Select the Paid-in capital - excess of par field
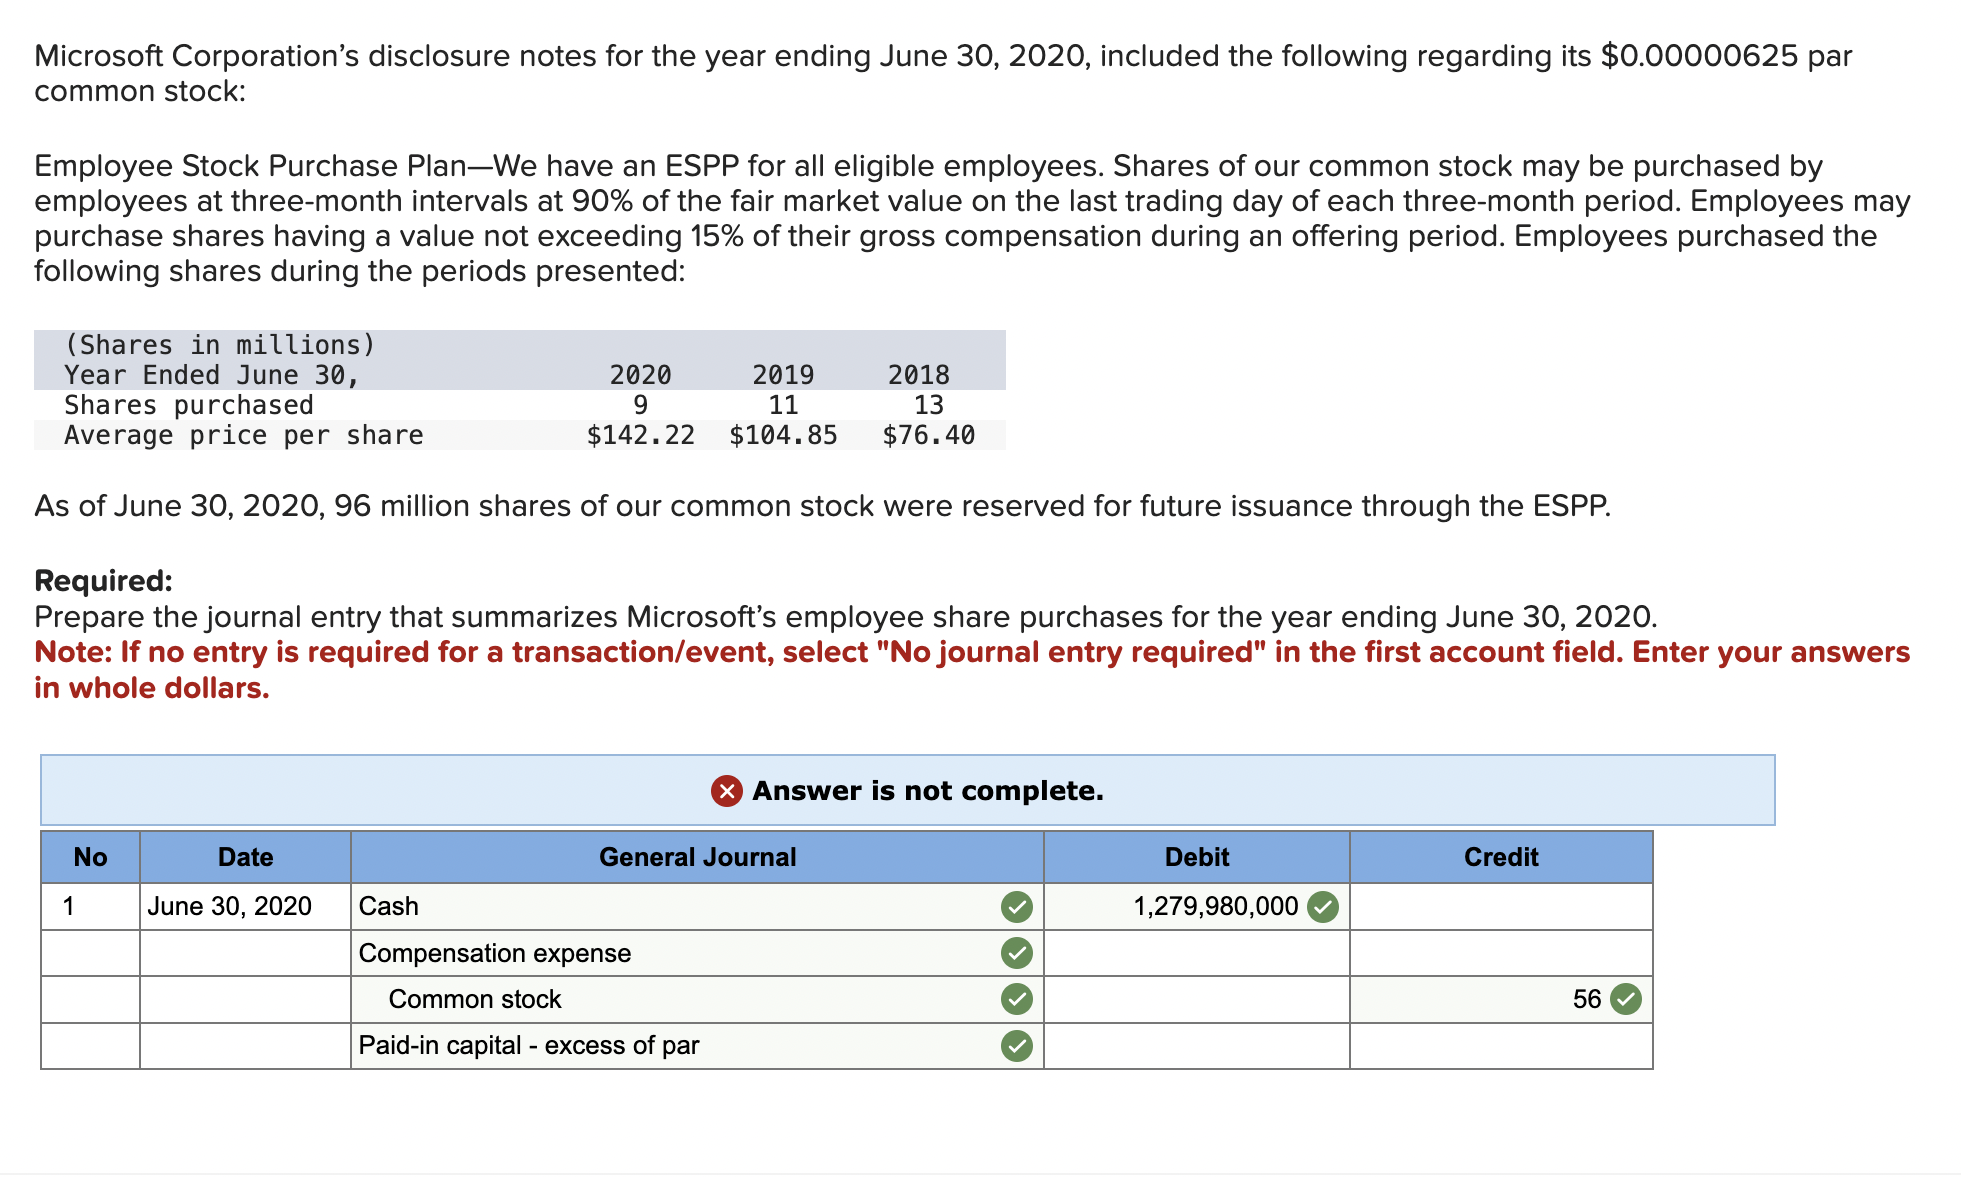The width and height of the screenshot is (1961, 1177). click(696, 1046)
